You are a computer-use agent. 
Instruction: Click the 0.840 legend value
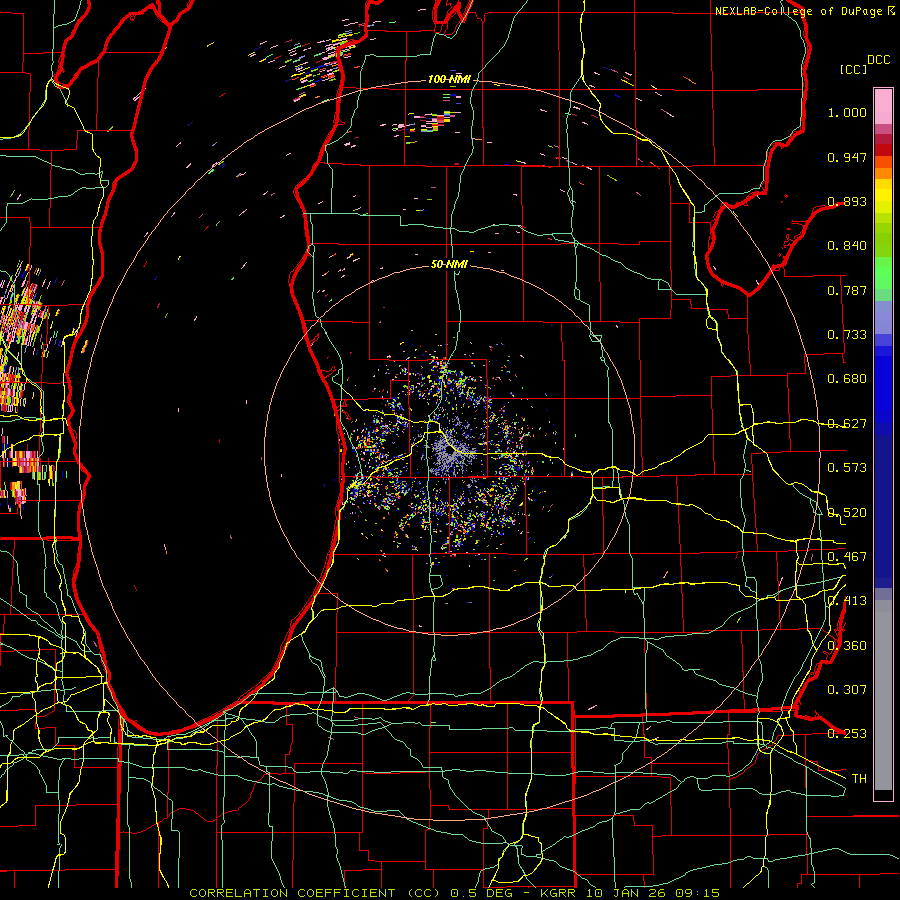click(847, 246)
